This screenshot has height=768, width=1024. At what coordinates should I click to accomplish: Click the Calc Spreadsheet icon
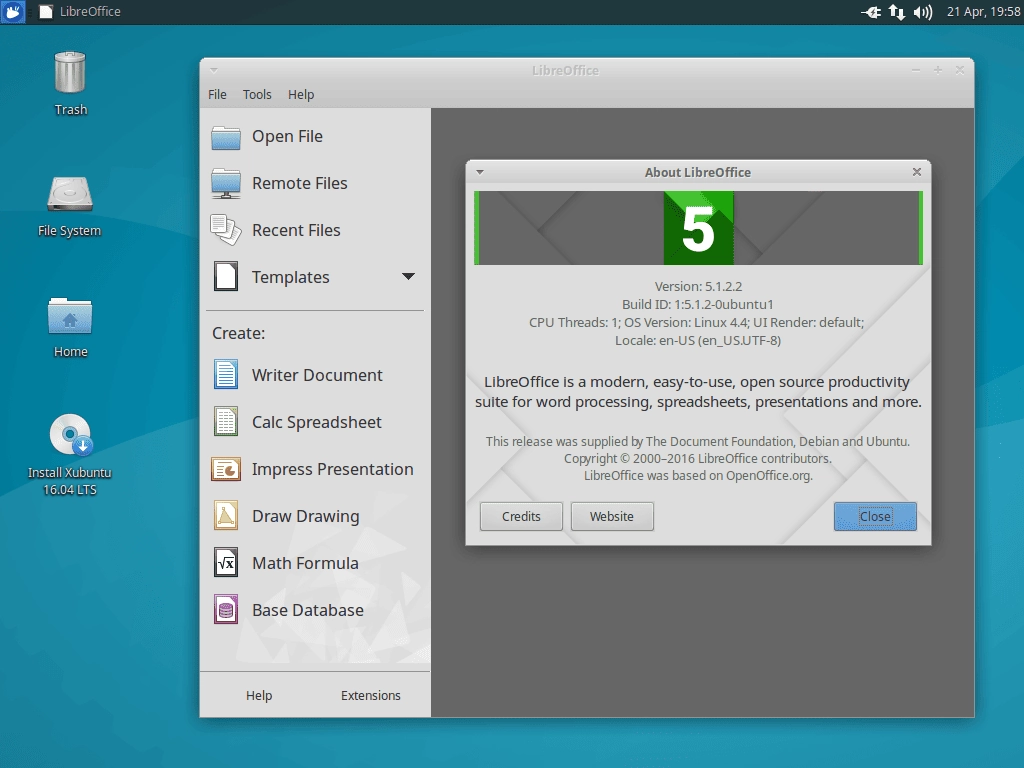[x=226, y=422]
